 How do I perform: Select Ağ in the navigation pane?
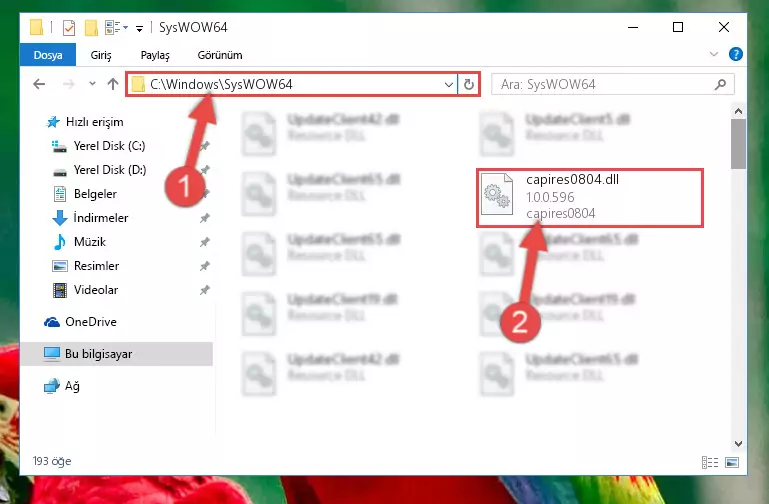(72, 386)
